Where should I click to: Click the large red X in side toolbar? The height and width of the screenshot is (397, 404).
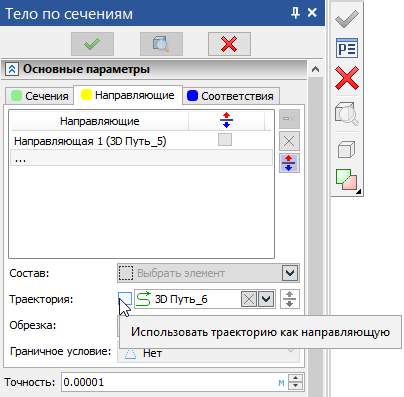(x=347, y=78)
